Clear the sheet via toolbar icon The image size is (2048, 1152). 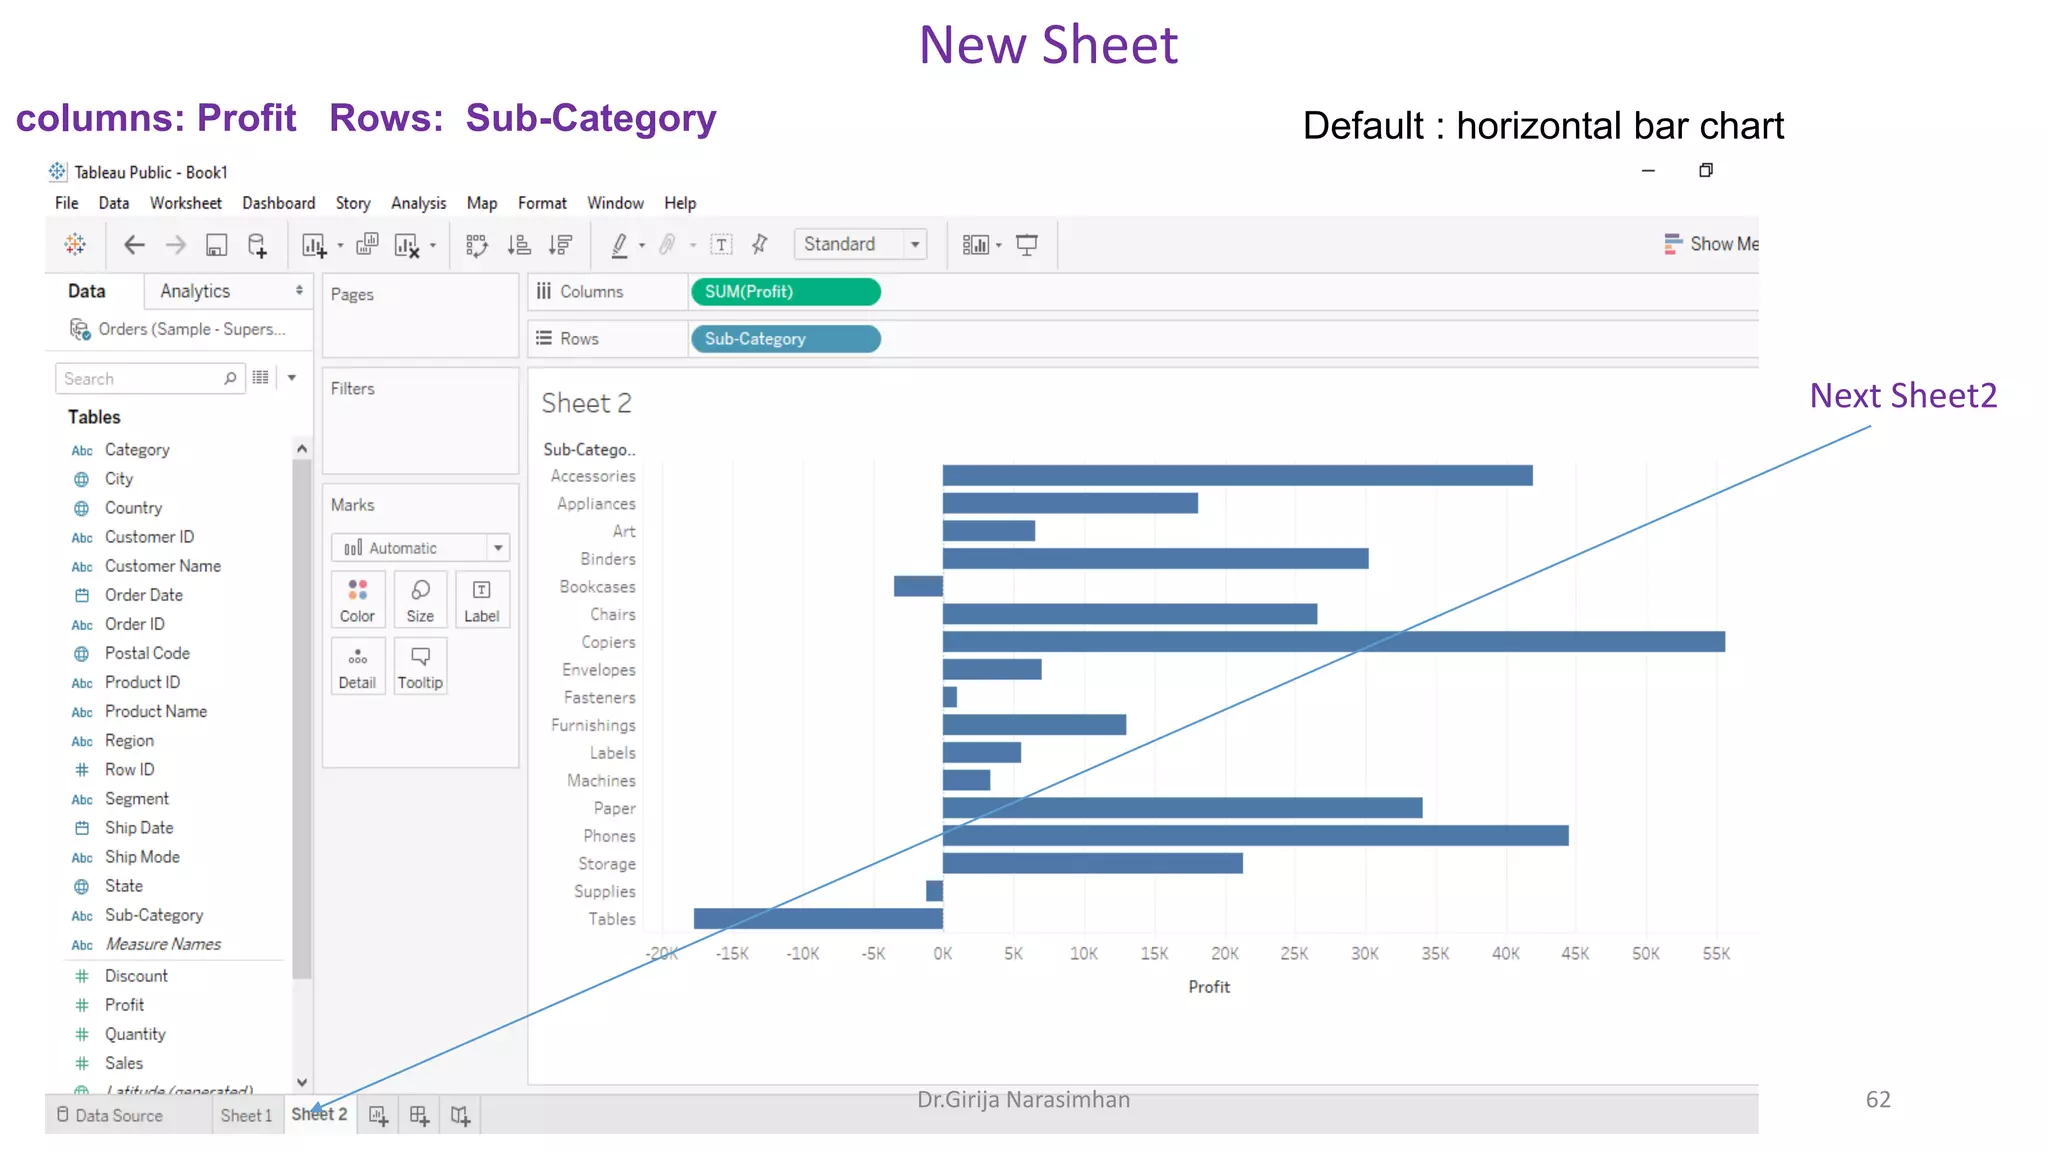(x=407, y=245)
